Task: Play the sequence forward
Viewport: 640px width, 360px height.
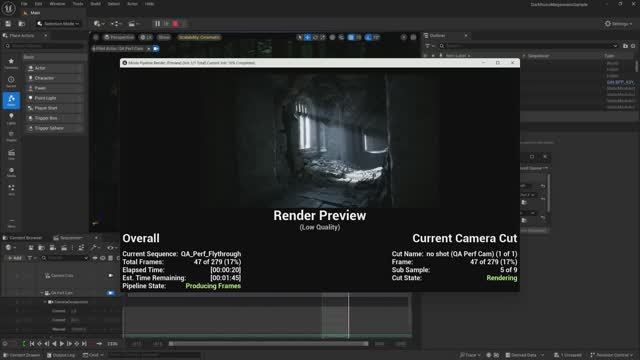Action: [x=62, y=344]
